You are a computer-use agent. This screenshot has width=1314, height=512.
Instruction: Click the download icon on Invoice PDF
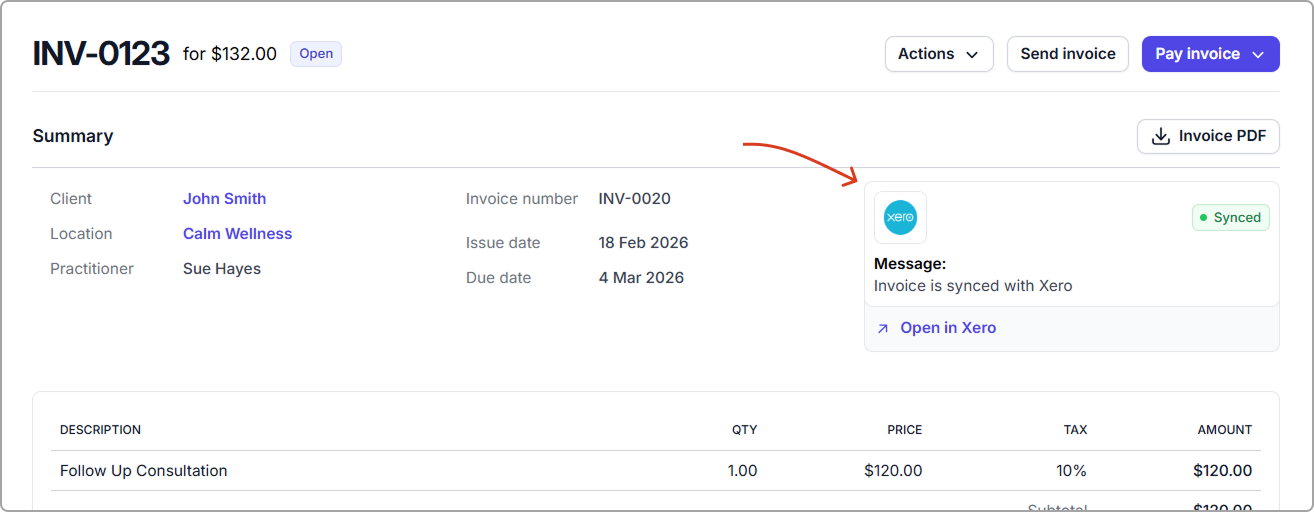point(1161,137)
